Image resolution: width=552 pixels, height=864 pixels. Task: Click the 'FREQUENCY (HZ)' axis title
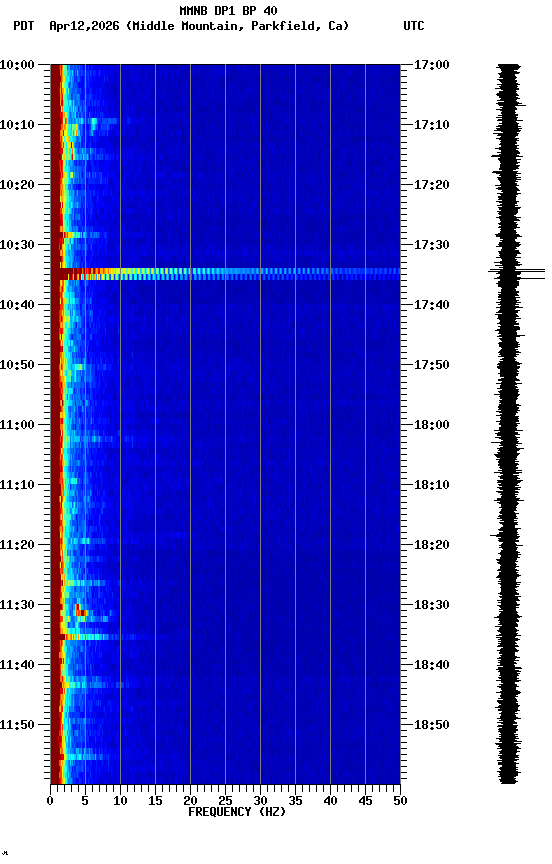237,812
